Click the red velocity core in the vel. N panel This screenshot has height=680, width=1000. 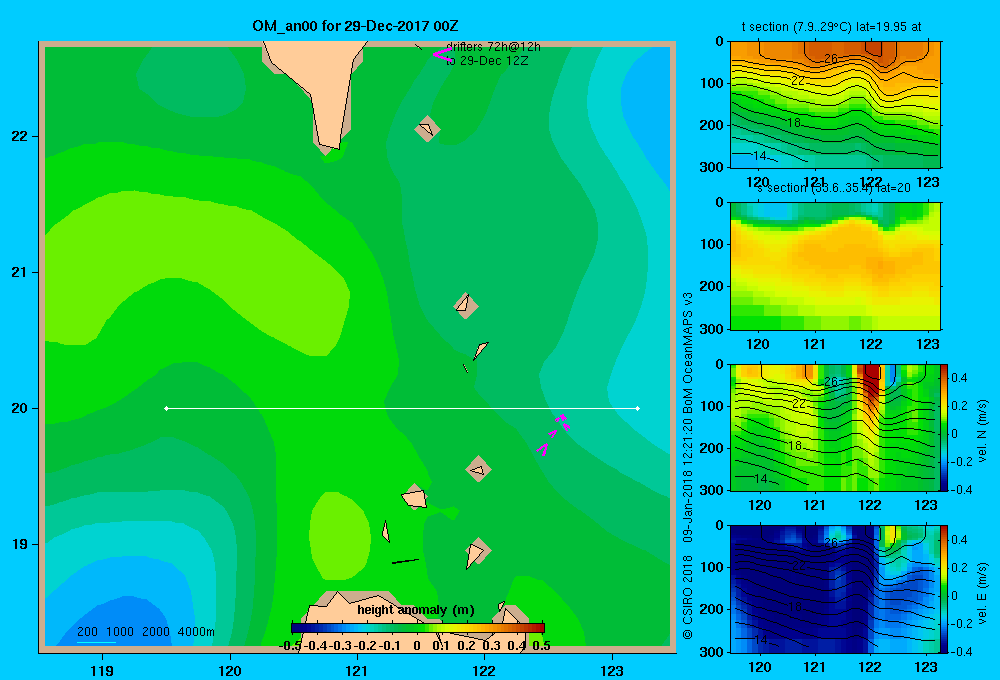[x=872, y=381]
